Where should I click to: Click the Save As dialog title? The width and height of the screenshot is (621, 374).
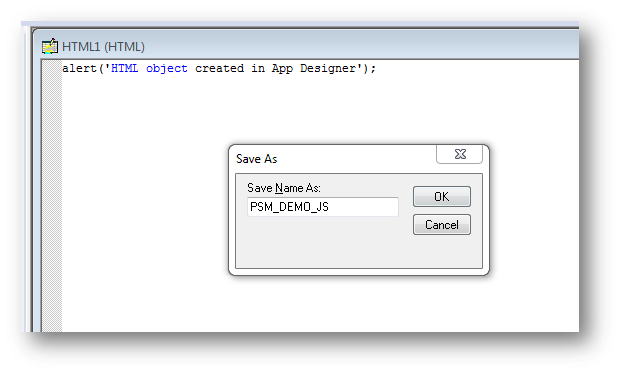(x=257, y=159)
